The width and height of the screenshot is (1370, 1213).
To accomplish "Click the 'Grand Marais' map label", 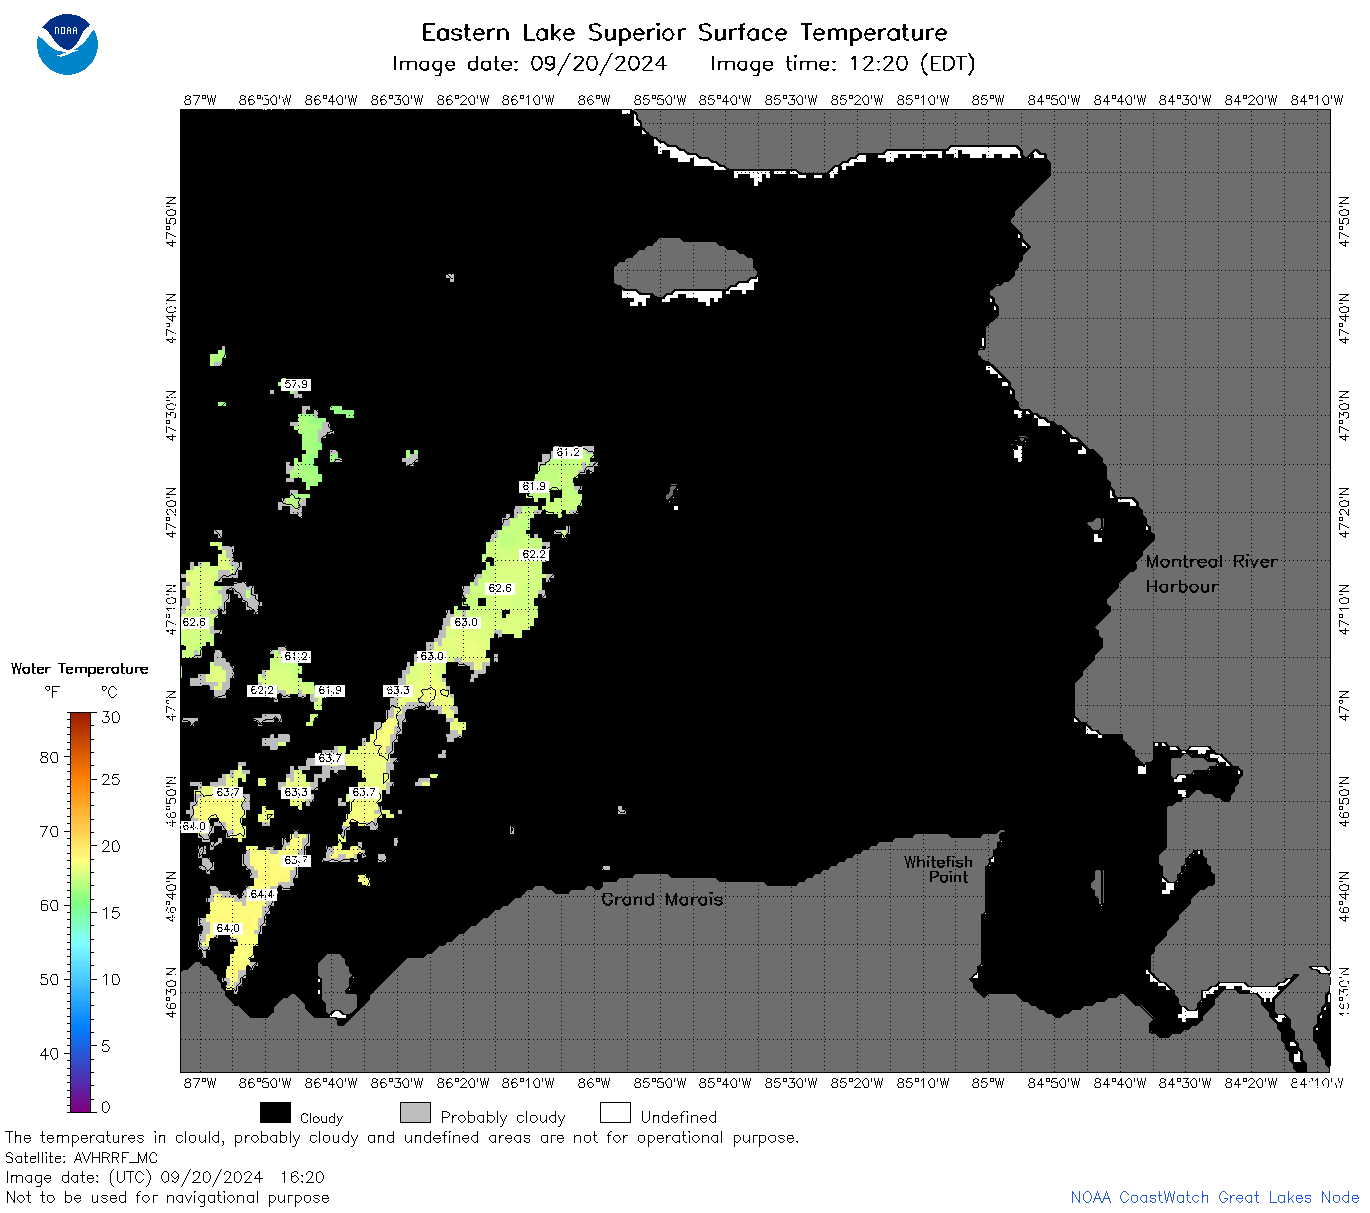I will pos(662,900).
